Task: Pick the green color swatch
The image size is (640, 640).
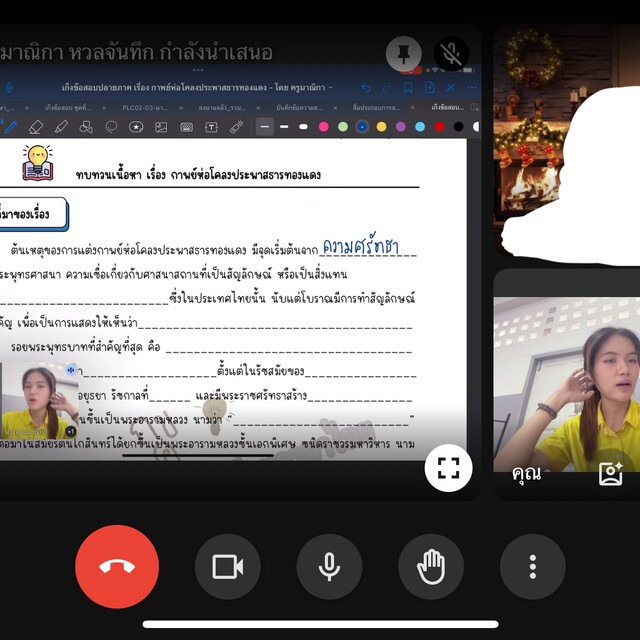Action: click(x=342, y=127)
